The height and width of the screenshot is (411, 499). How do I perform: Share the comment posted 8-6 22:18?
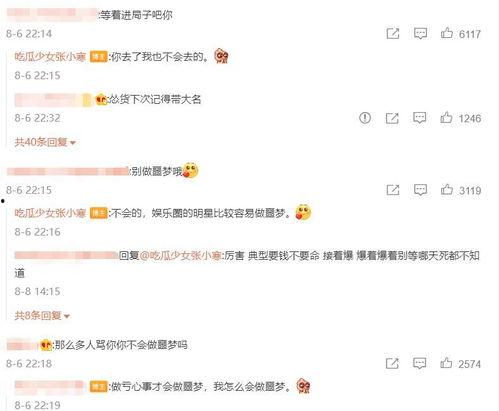coord(392,363)
